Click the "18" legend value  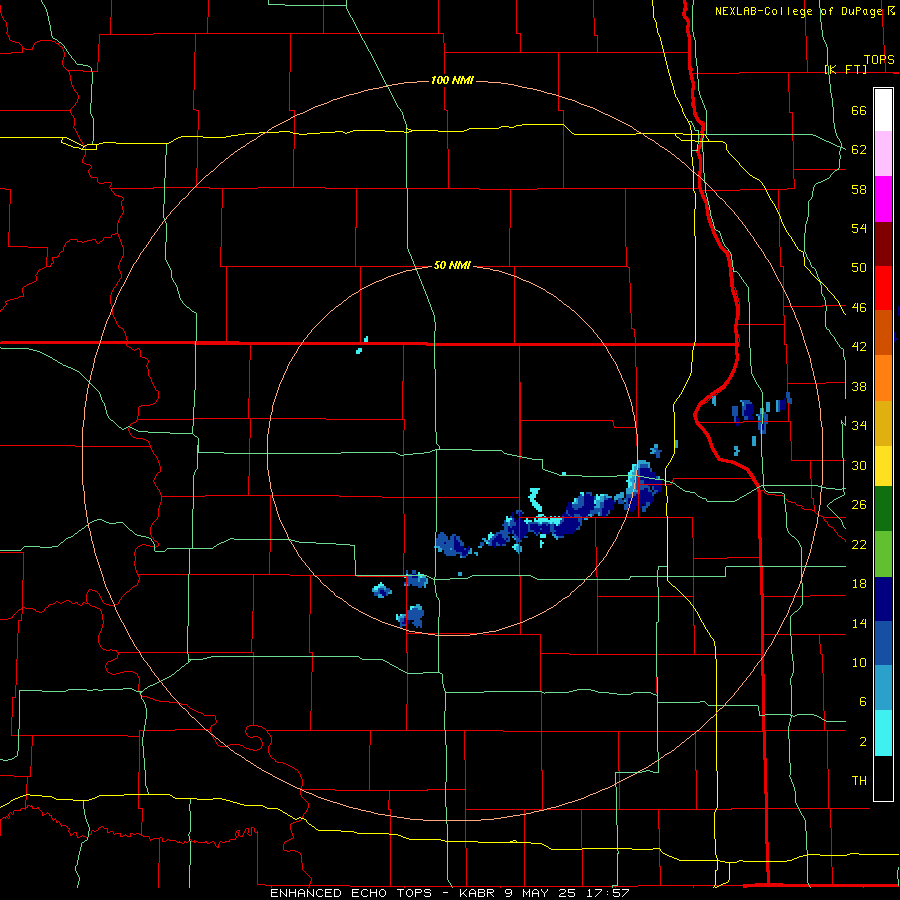[859, 584]
